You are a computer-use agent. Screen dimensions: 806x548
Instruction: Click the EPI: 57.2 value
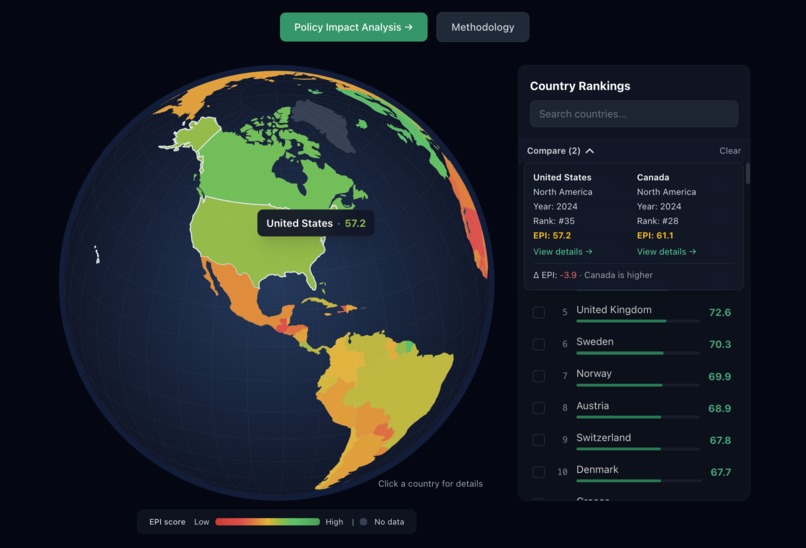(552, 235)
